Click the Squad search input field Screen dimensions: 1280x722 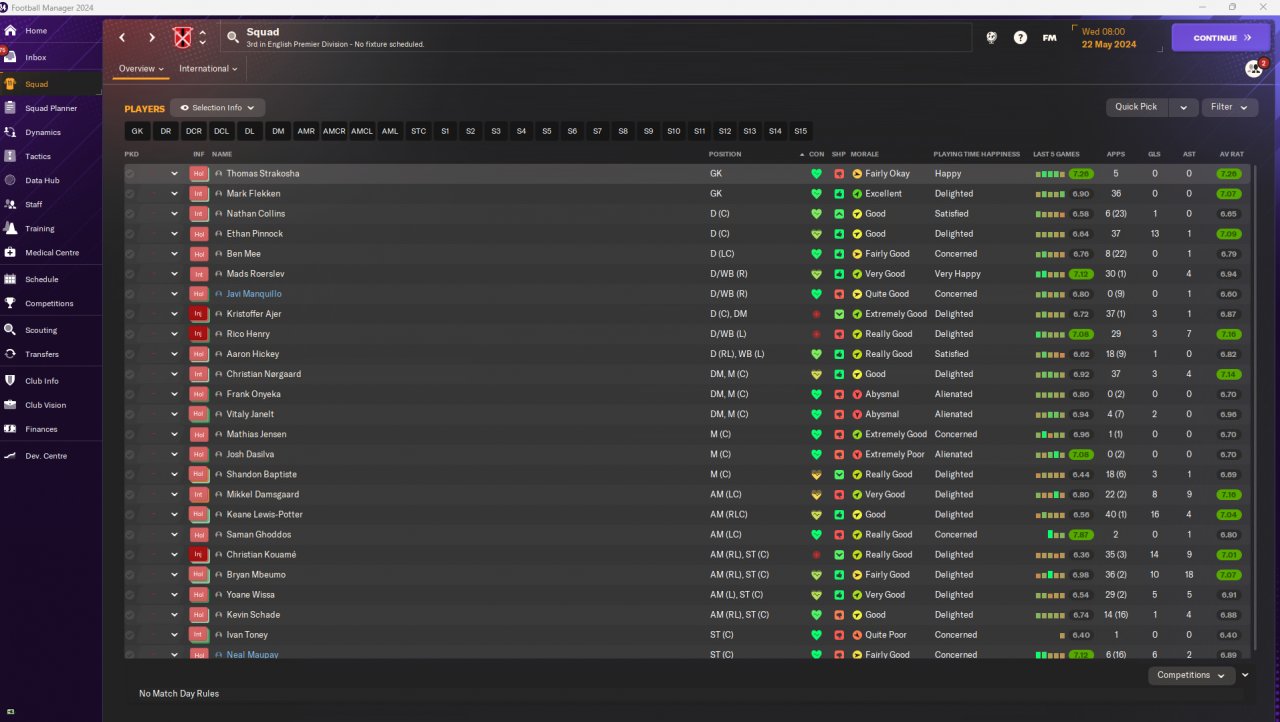595,38
